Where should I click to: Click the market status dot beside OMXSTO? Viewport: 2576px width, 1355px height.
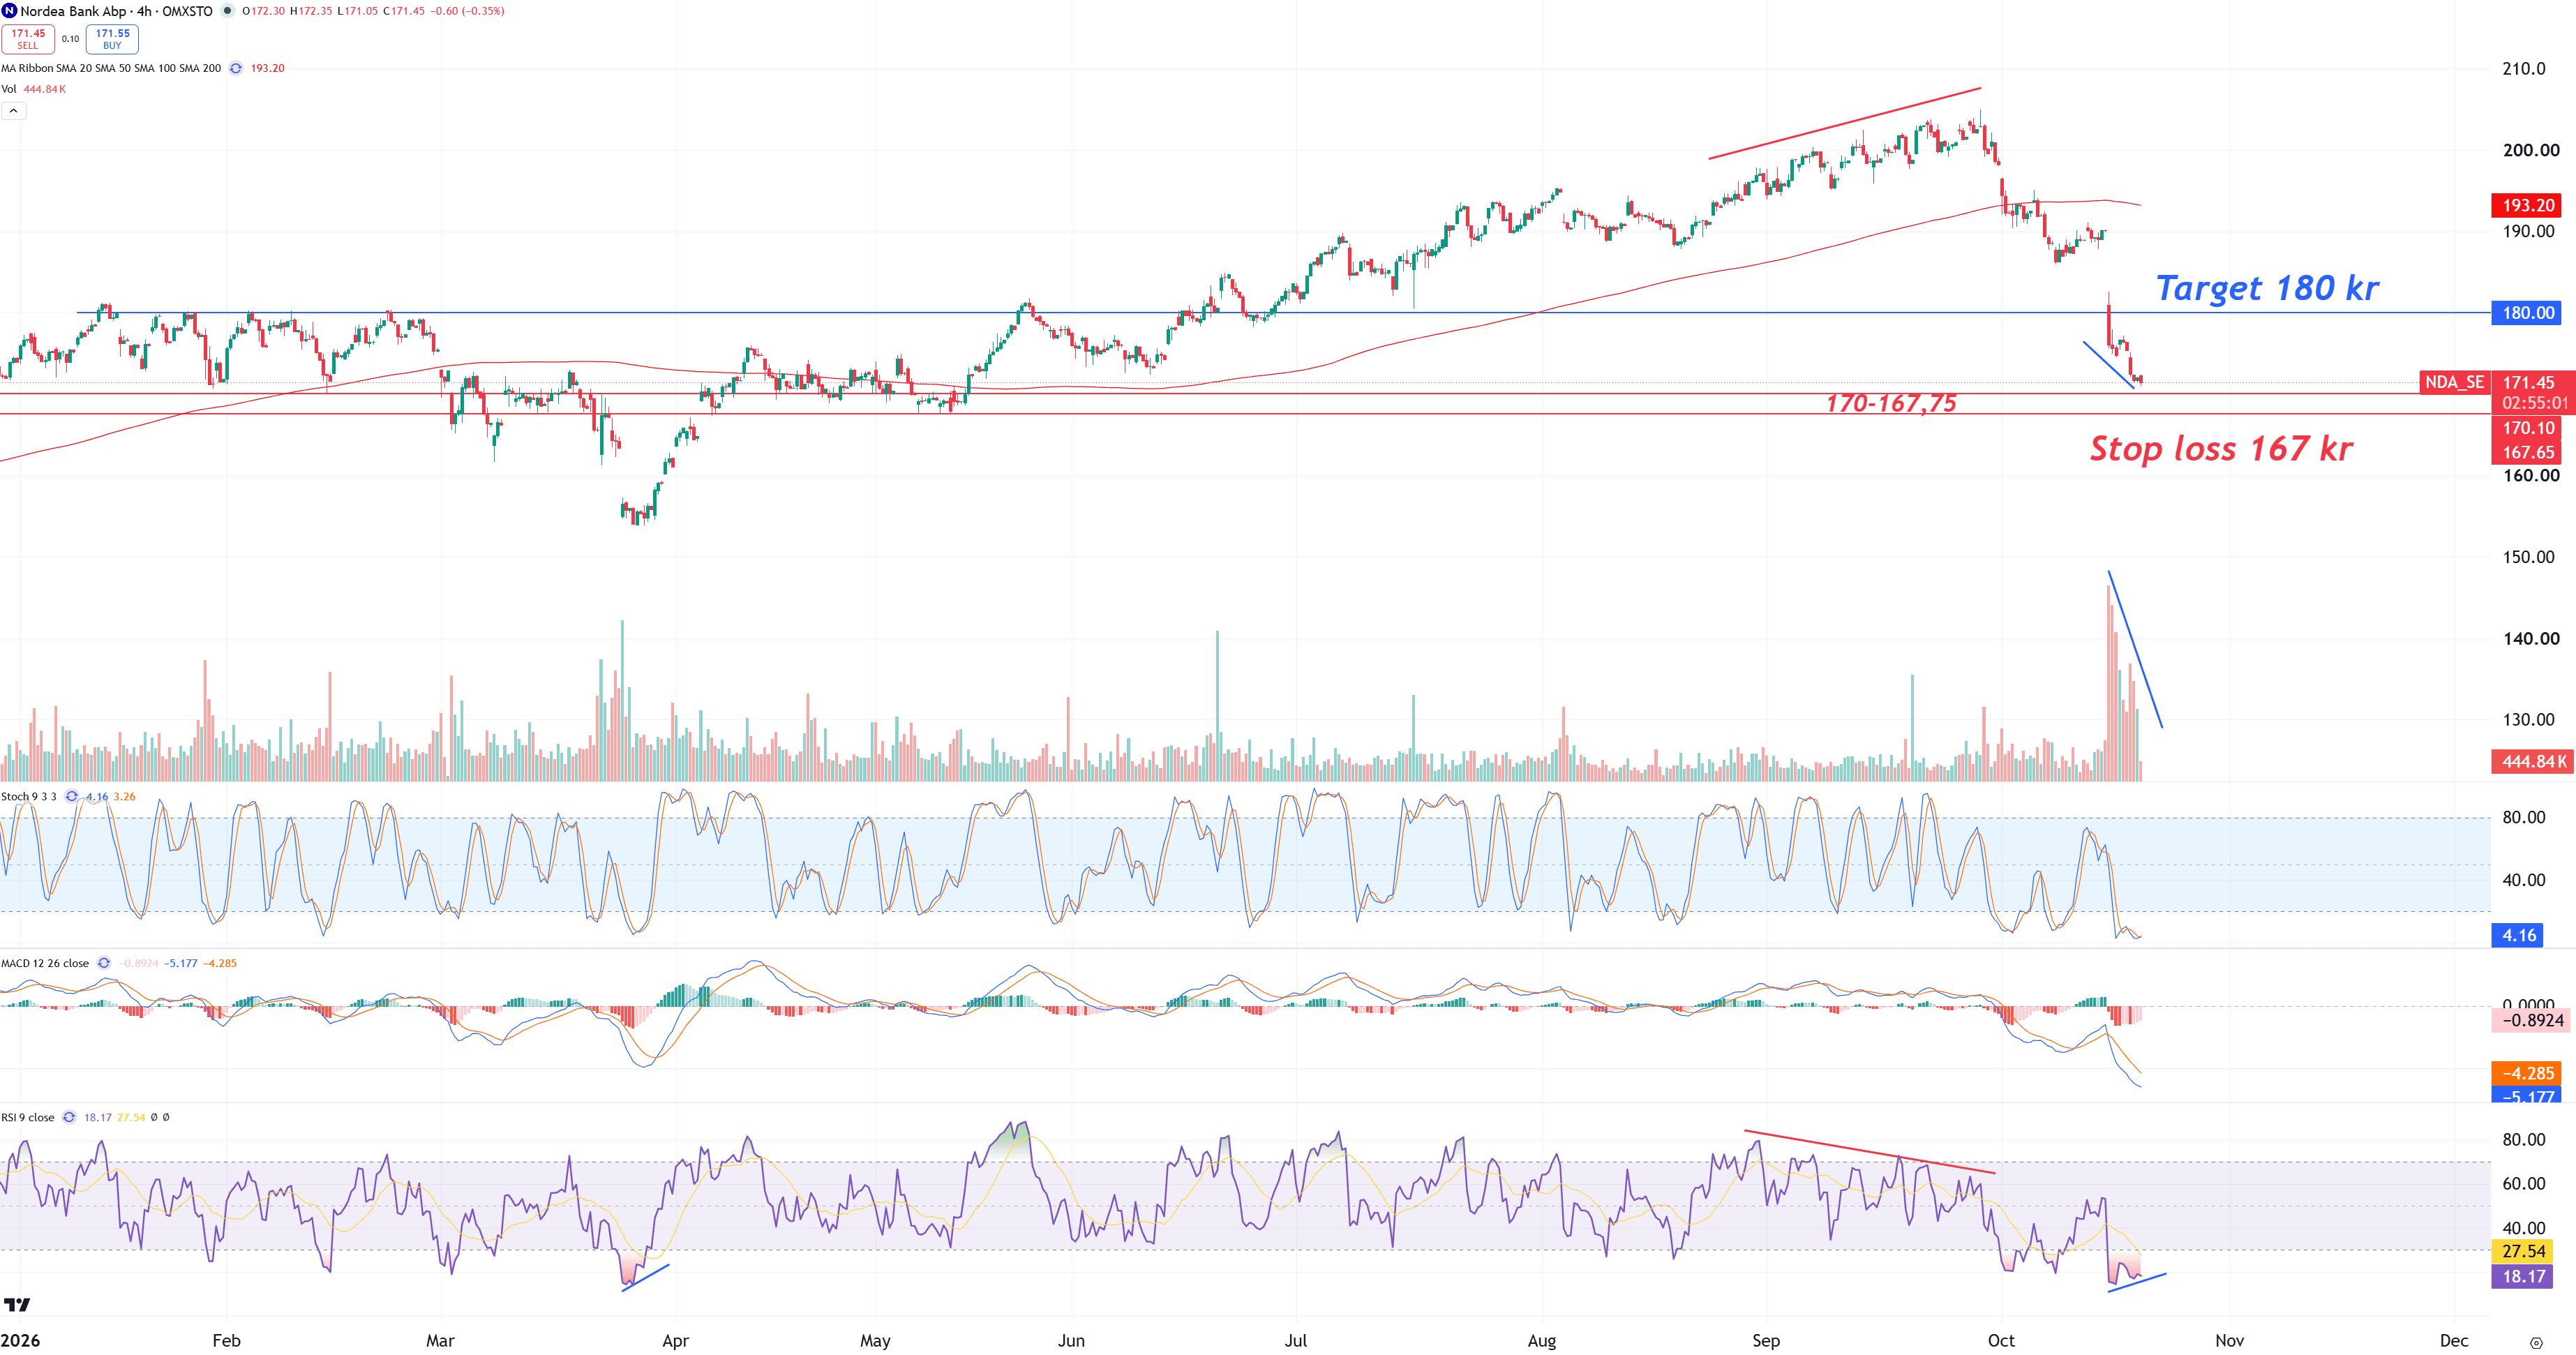228,11
